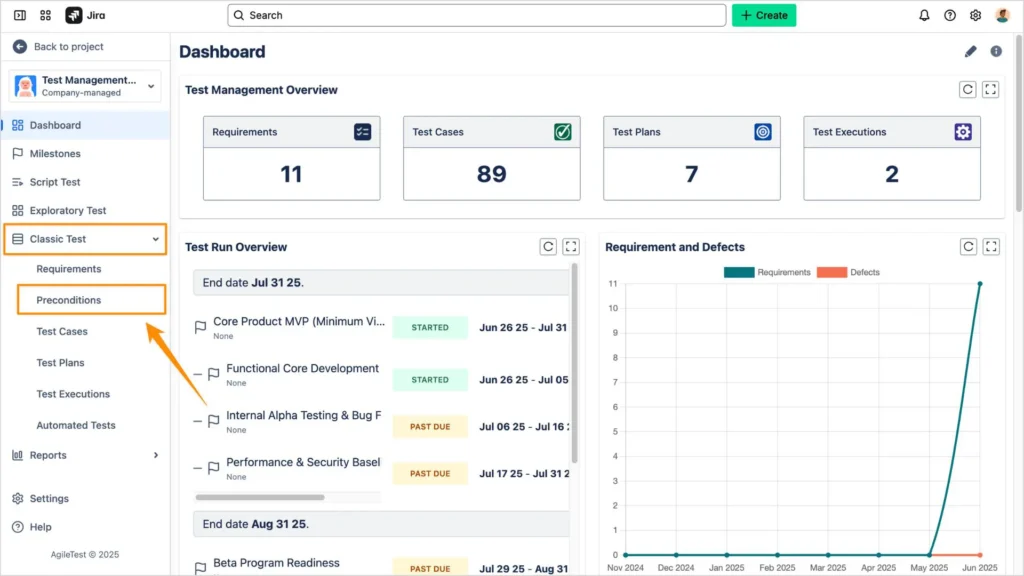Toggle Defects series in chart legend
Screen dimensions: 1024x576
click(848, 272)
